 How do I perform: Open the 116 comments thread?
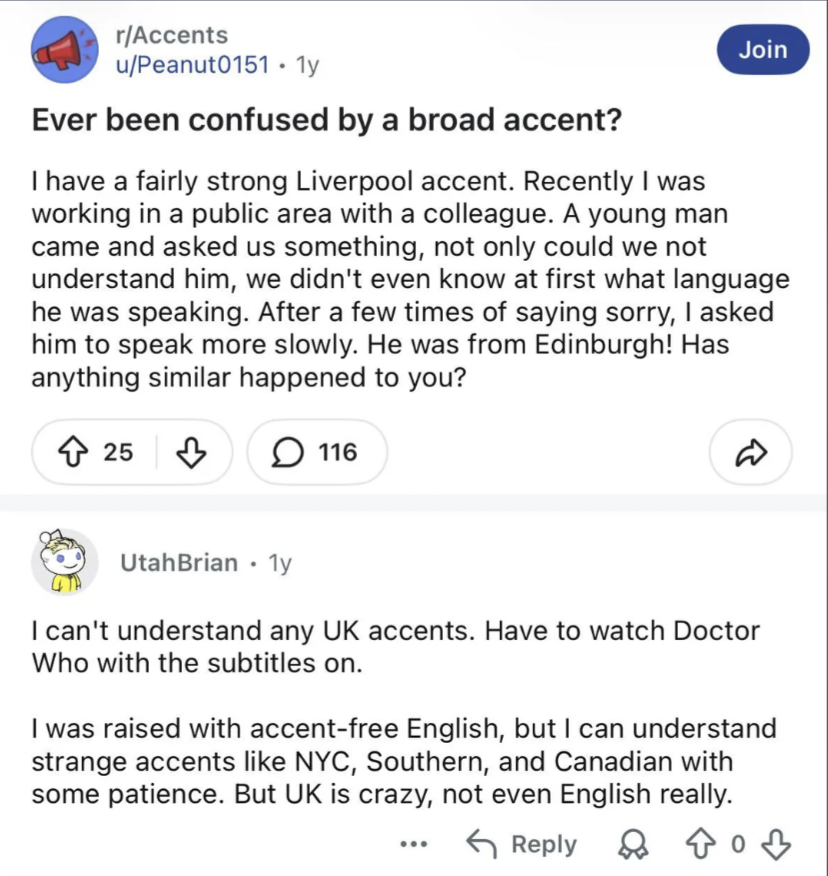click(317, 453)
